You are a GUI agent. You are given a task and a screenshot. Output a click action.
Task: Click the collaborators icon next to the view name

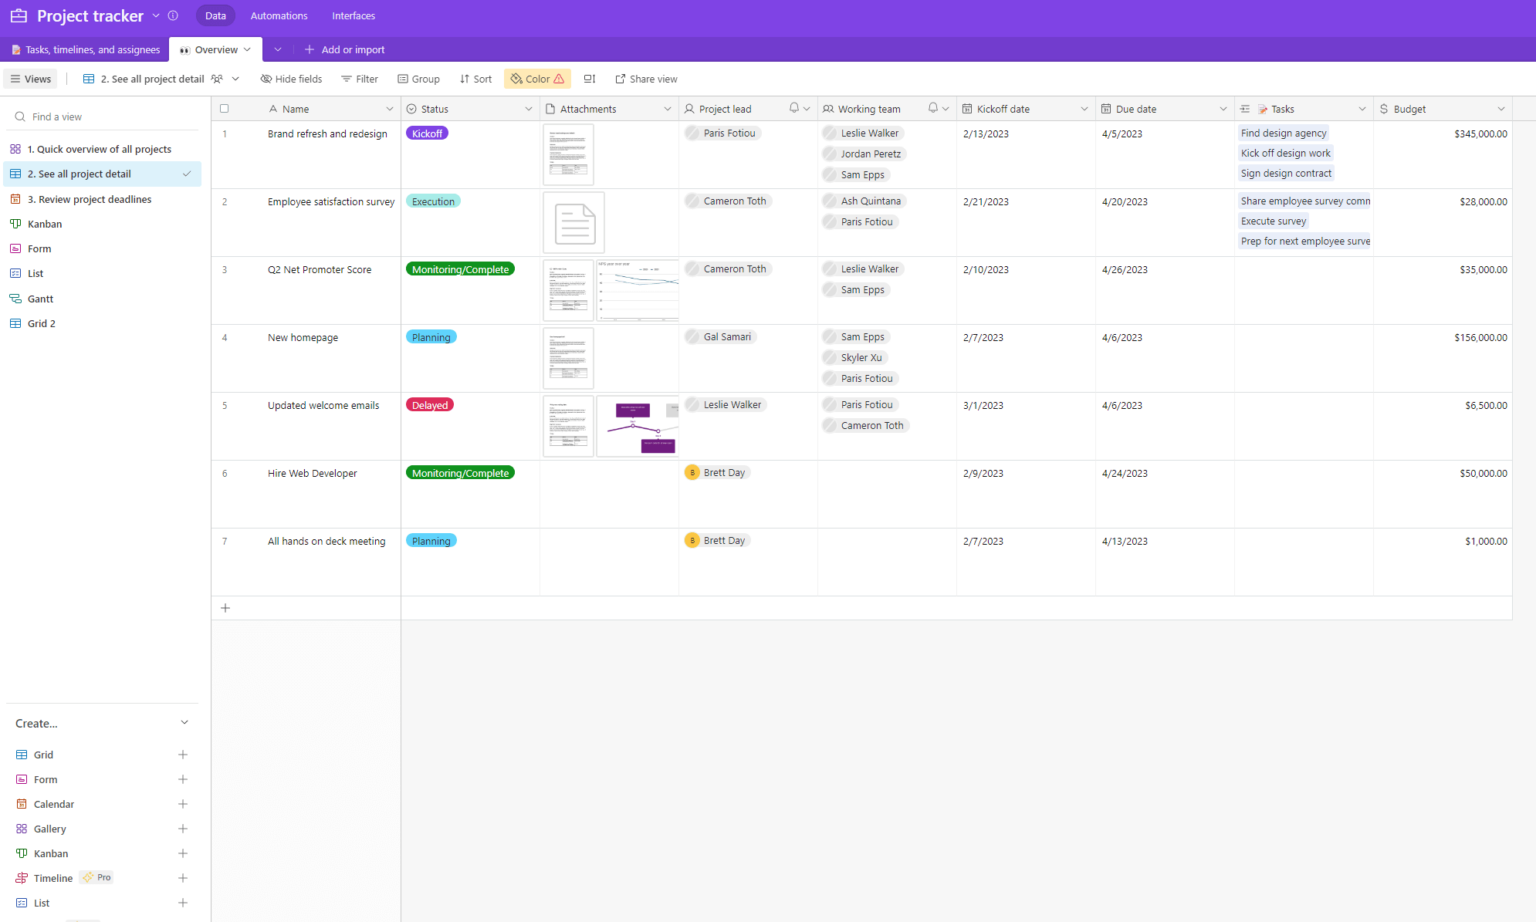tap(219, 78)
